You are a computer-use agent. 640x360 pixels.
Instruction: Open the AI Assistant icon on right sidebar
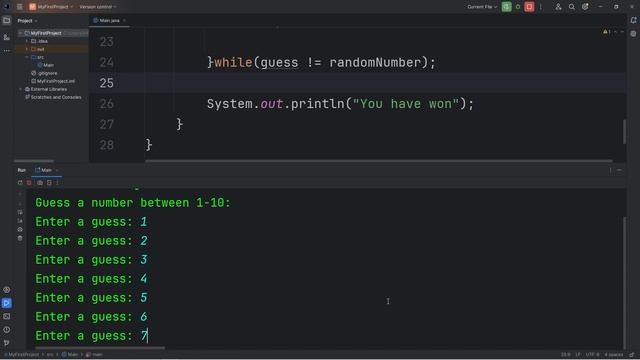[633, 34]
